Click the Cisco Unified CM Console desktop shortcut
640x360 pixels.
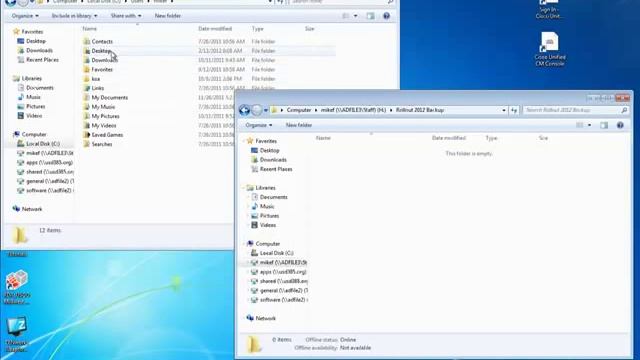click(x=550, y=49)
